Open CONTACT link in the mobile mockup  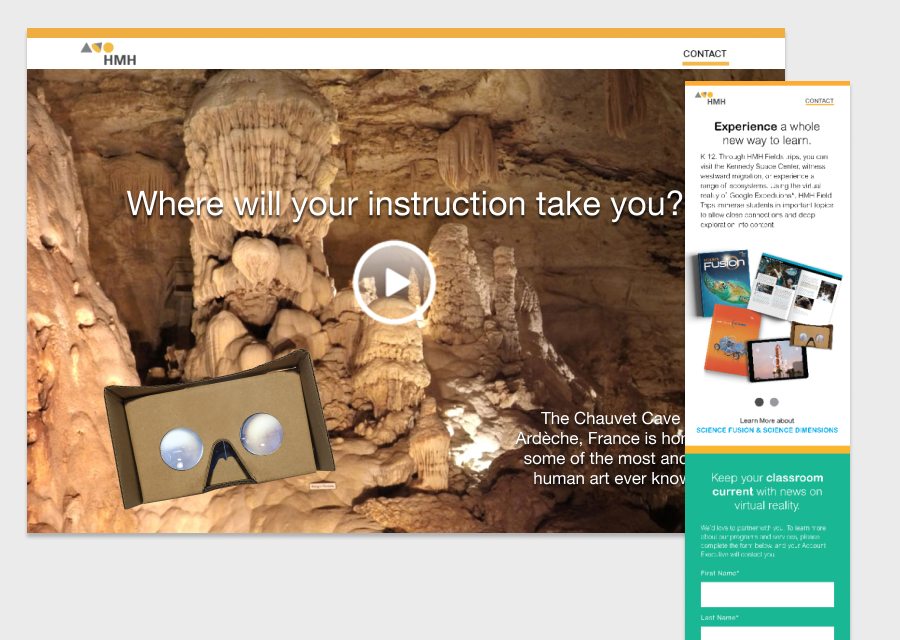point(819,100)
